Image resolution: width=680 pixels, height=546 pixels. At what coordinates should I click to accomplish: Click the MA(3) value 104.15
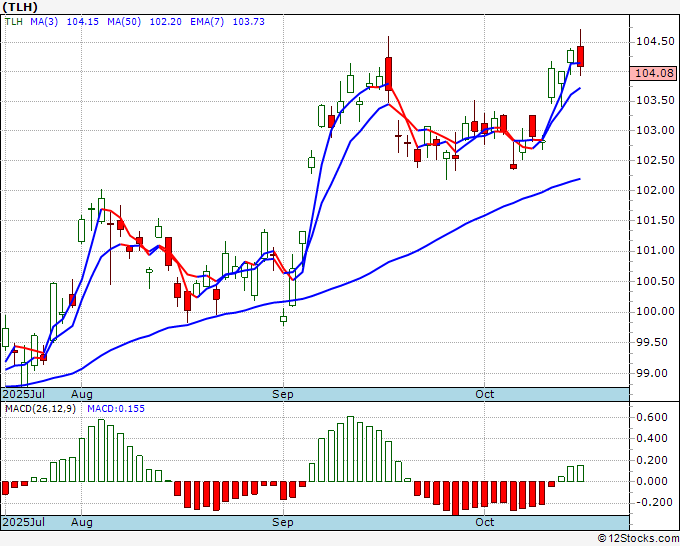(x=82, y=22)
